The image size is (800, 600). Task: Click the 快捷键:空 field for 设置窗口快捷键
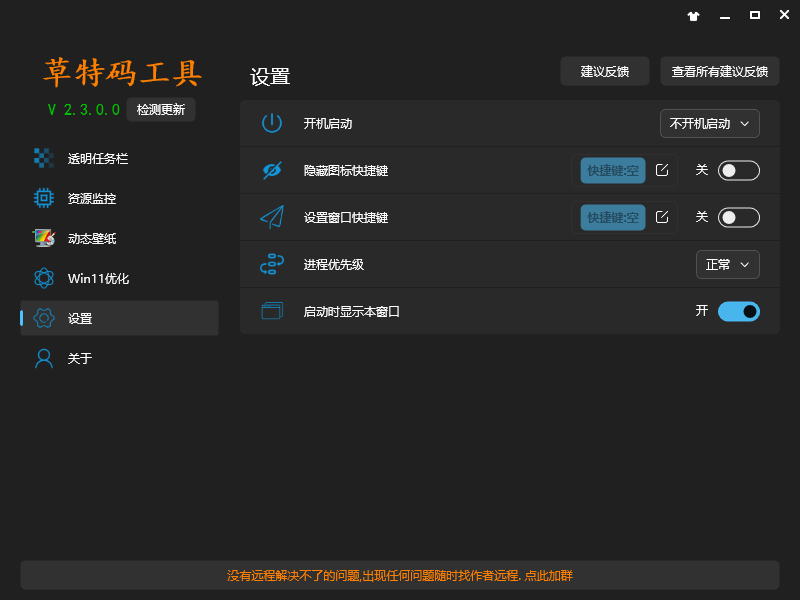(613, 217)
